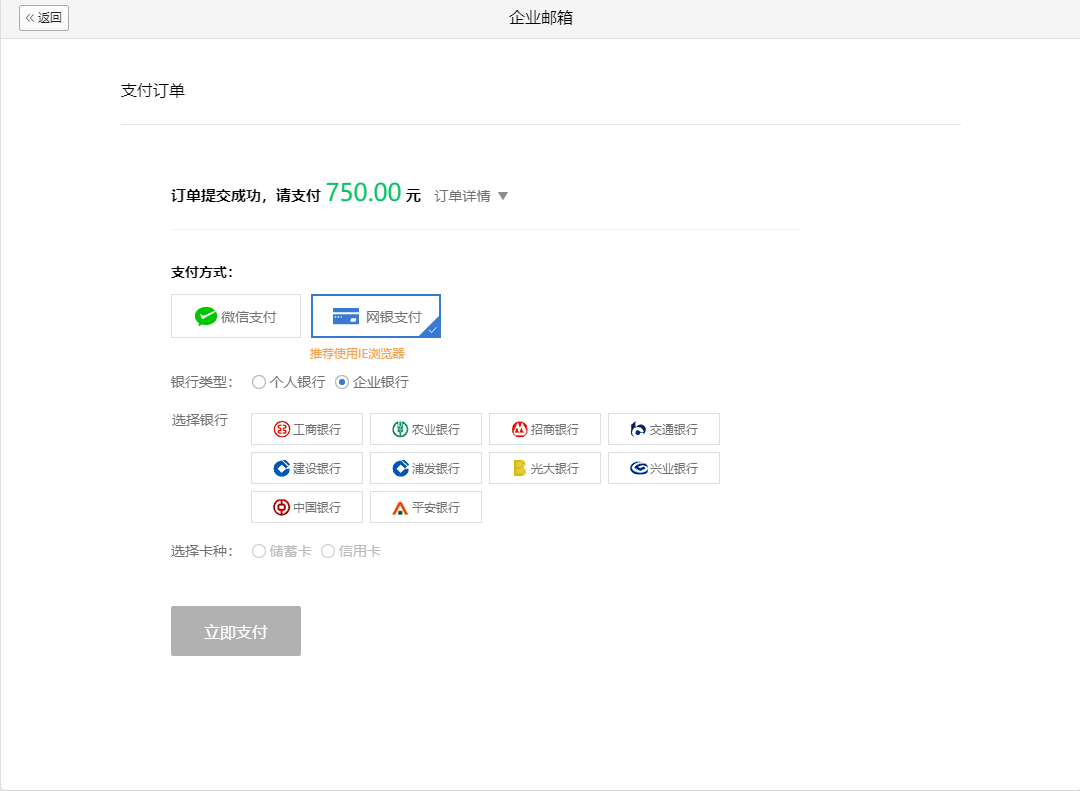The image size is (1080, 791).
Task: Select the 储蓄卡 card type option
Action: [x=258, y=550]
